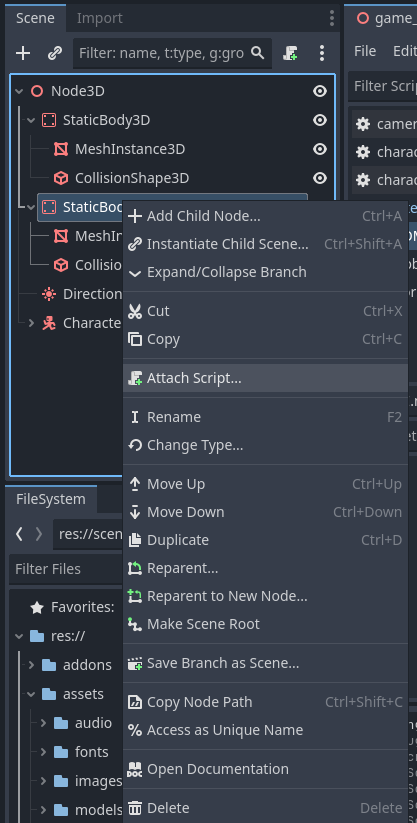This screenshot has width=417, height=823.
Task: Switch to the Import tab
Action: pos(99,18)
